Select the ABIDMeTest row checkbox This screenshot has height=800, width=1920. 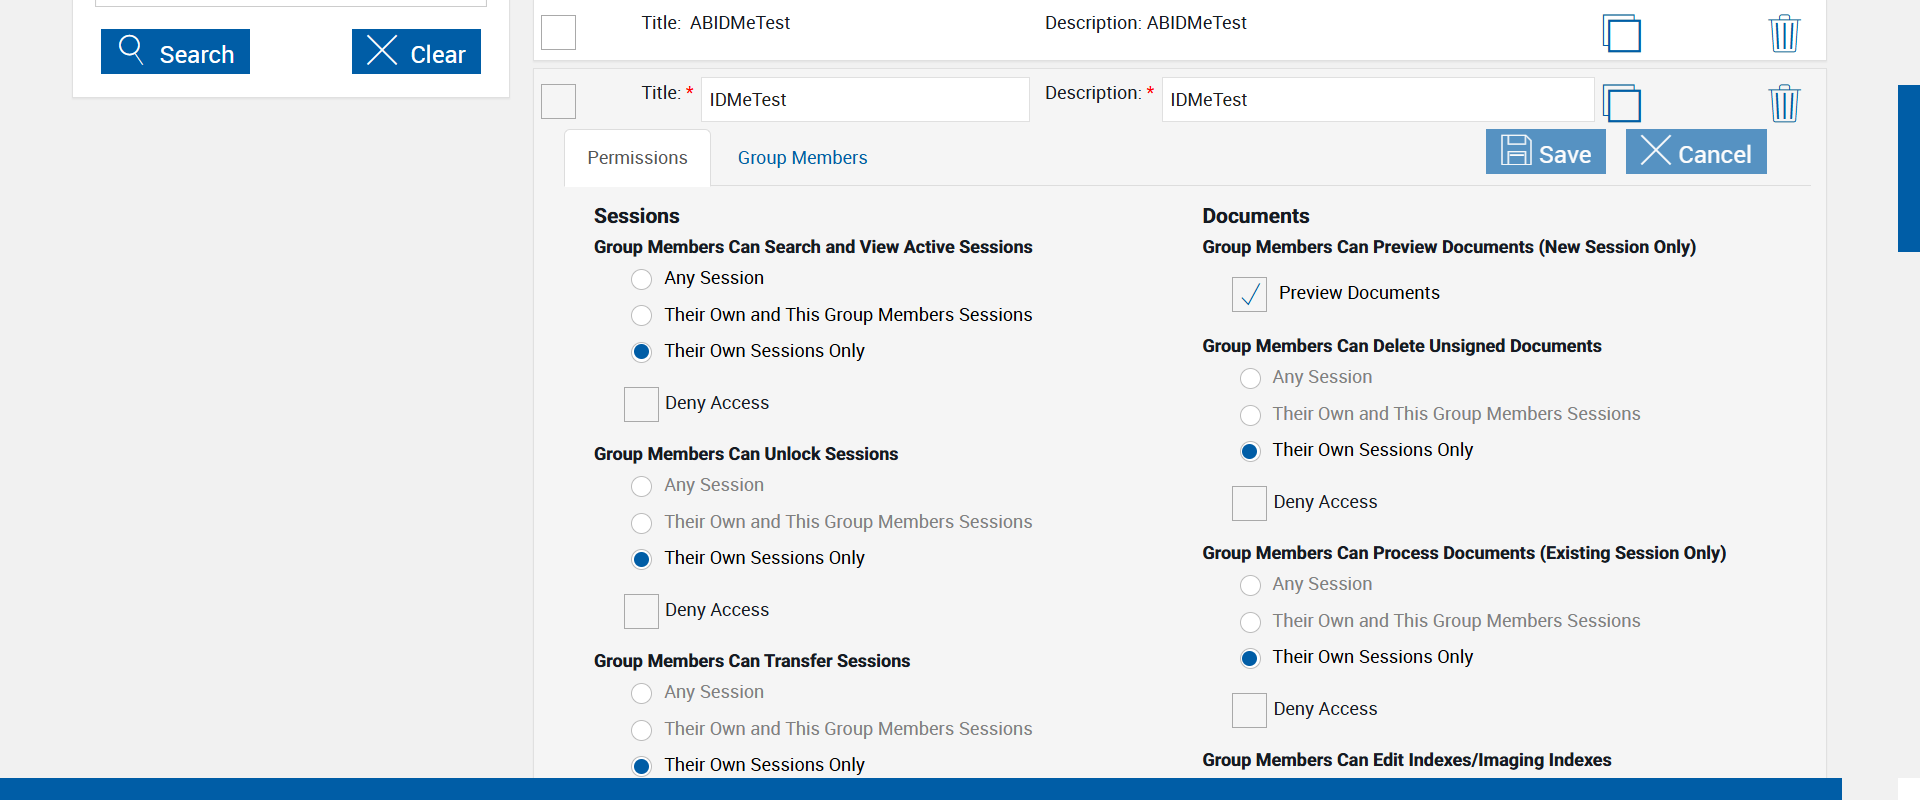tap(558, 32)
